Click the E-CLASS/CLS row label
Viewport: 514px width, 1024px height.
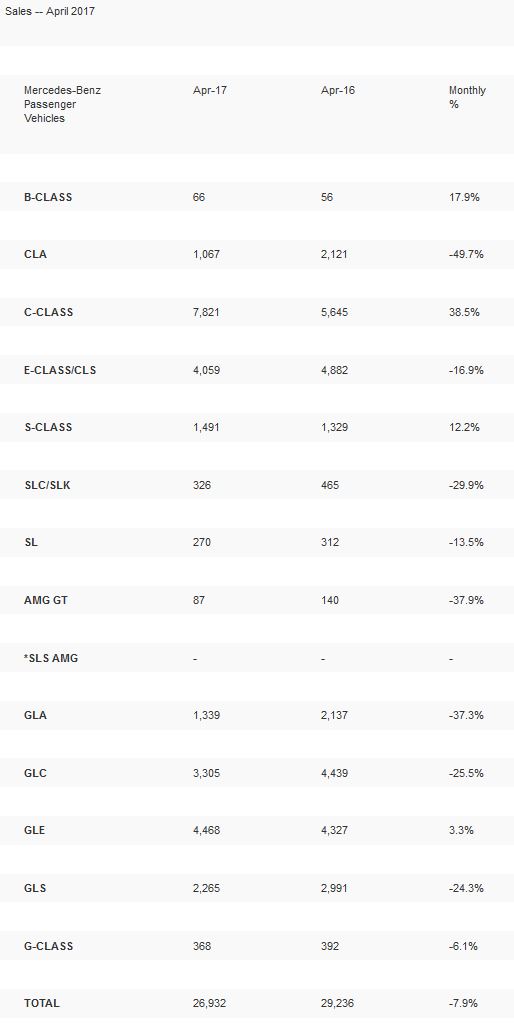tap(60, 370)
